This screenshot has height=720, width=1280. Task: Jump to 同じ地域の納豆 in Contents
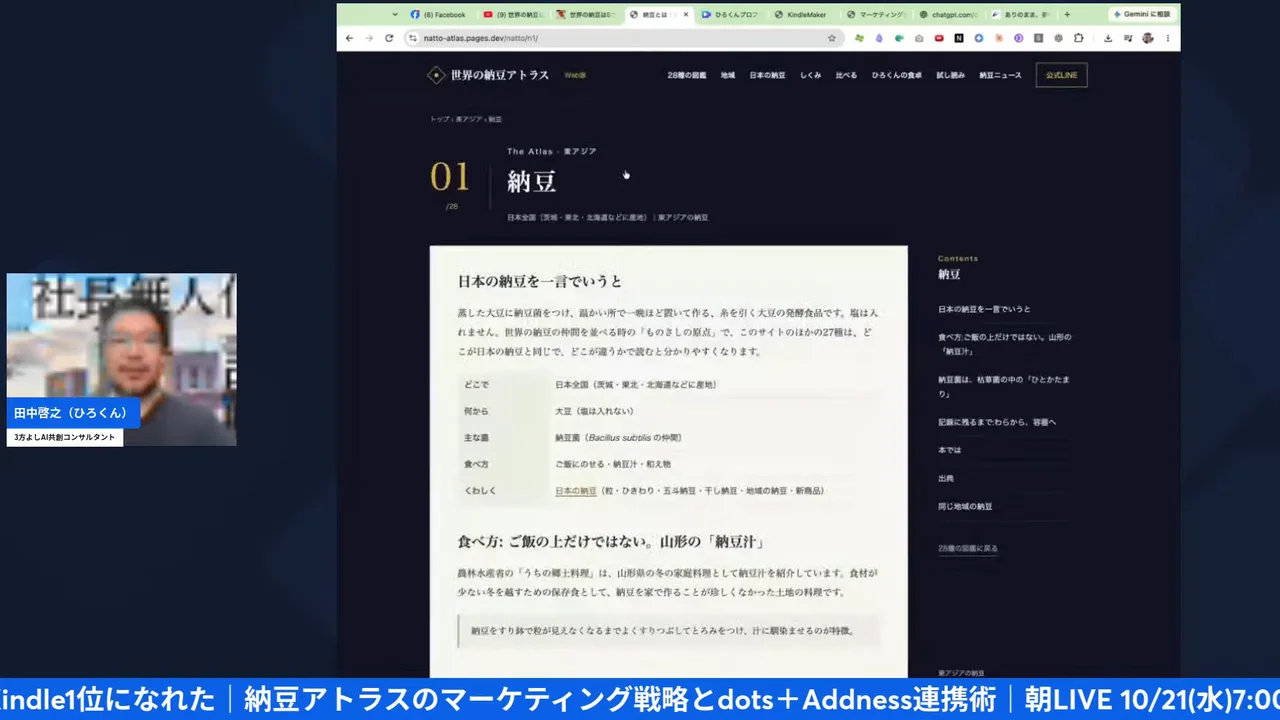(x=965, y=506)
